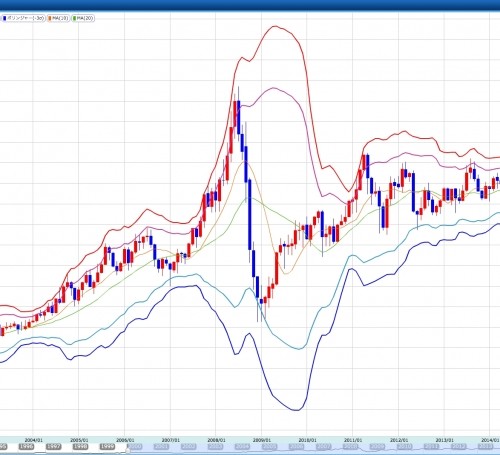The image size is (500, 455).
Task: Click the 2006/01 x-axis label
Action: (125, 440)
